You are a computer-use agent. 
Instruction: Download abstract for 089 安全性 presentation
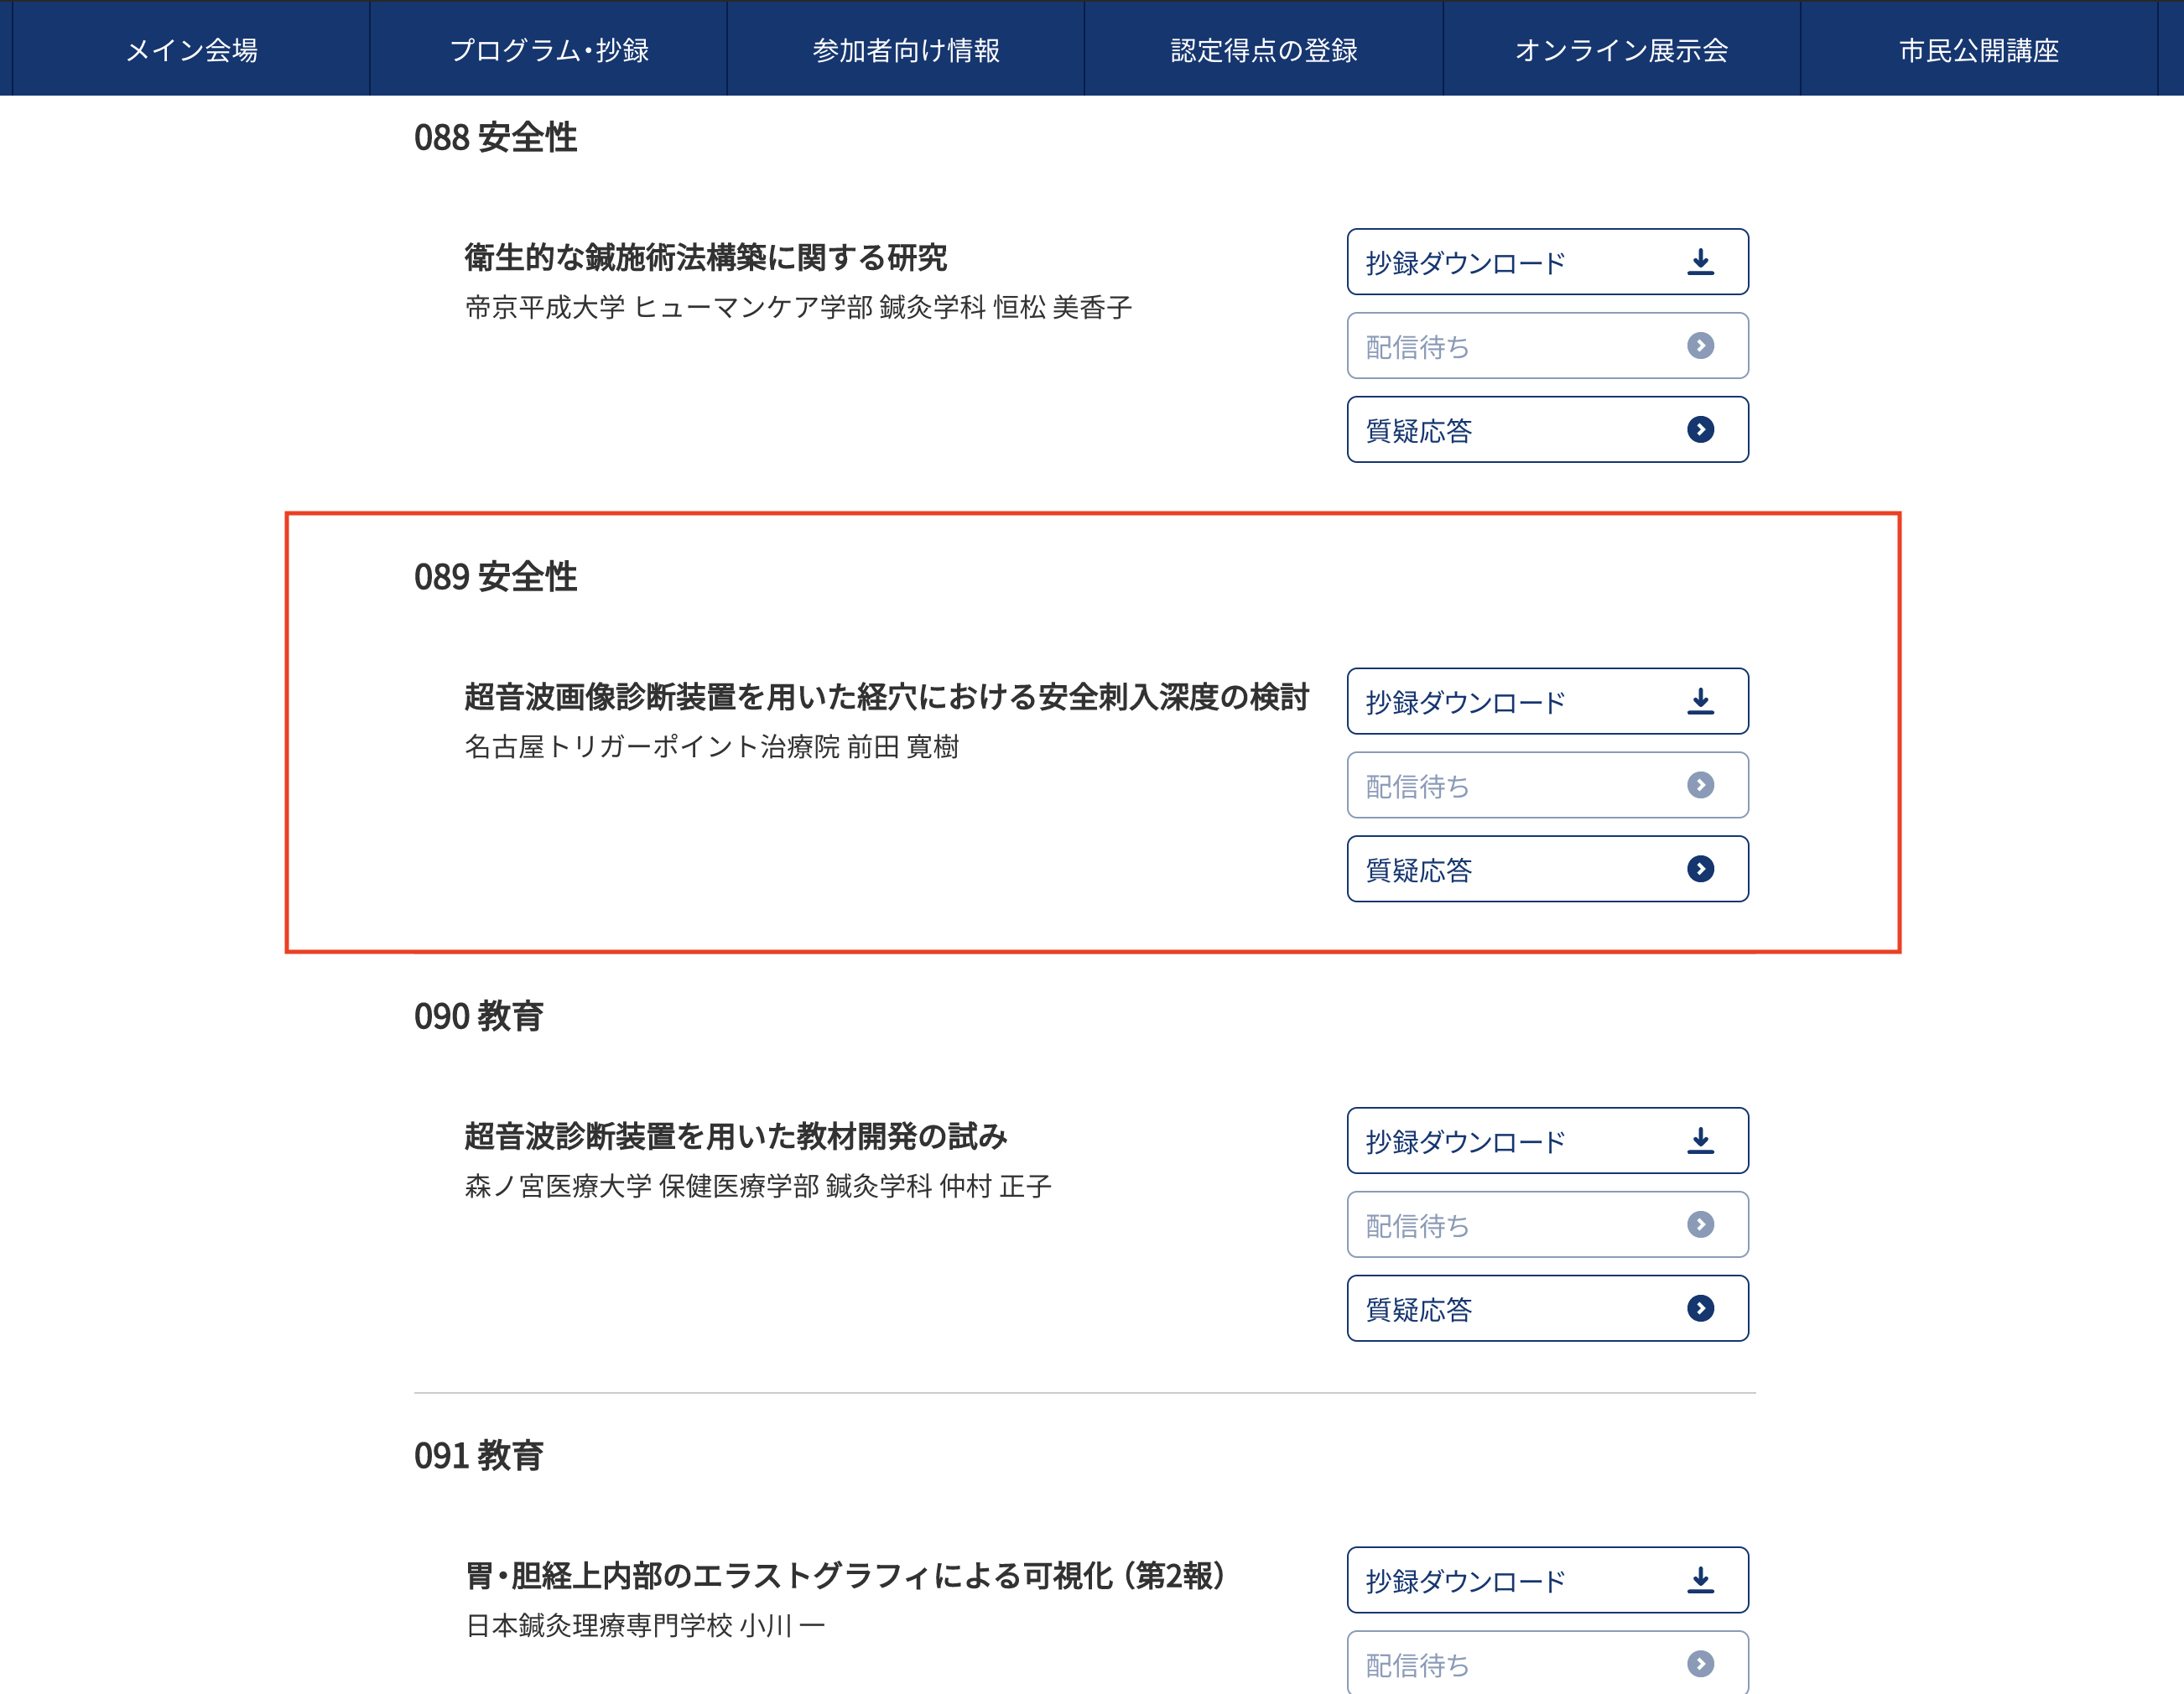pos(1547,701)
